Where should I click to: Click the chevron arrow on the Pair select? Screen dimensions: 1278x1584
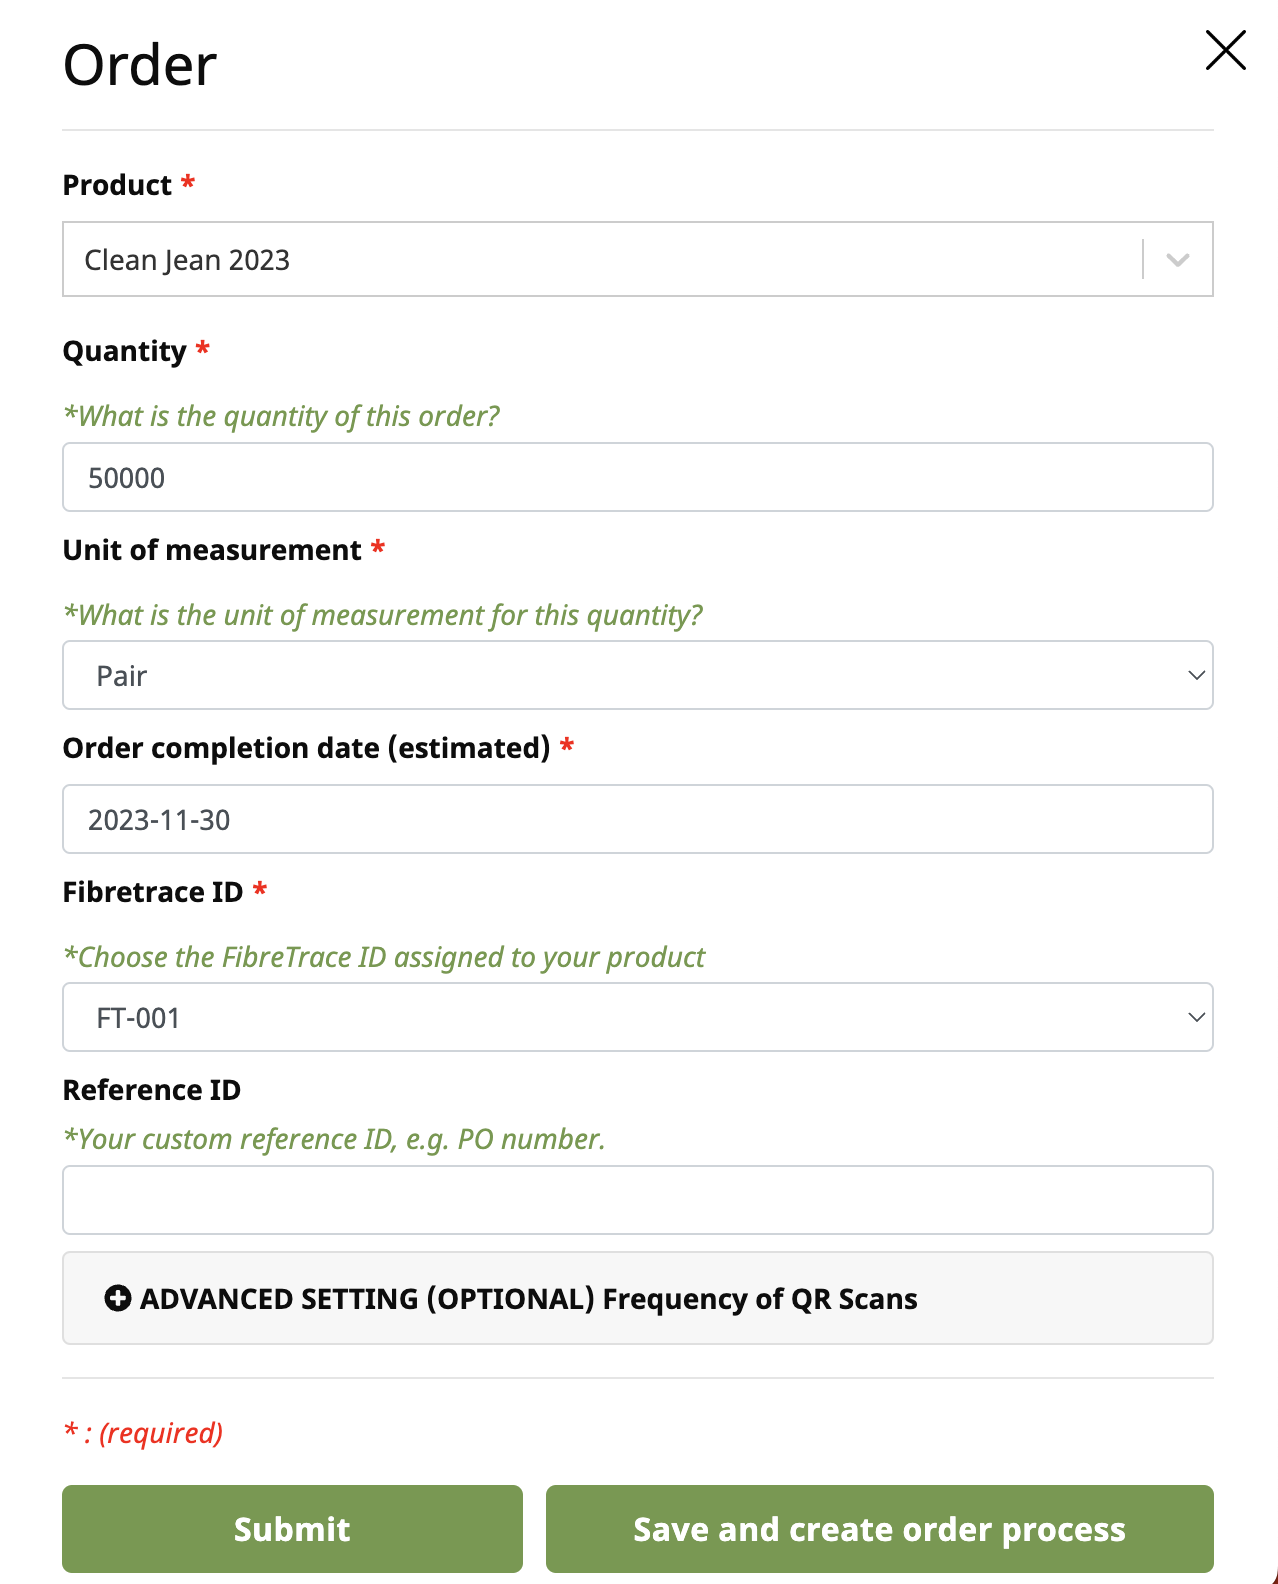[1196, 676]
